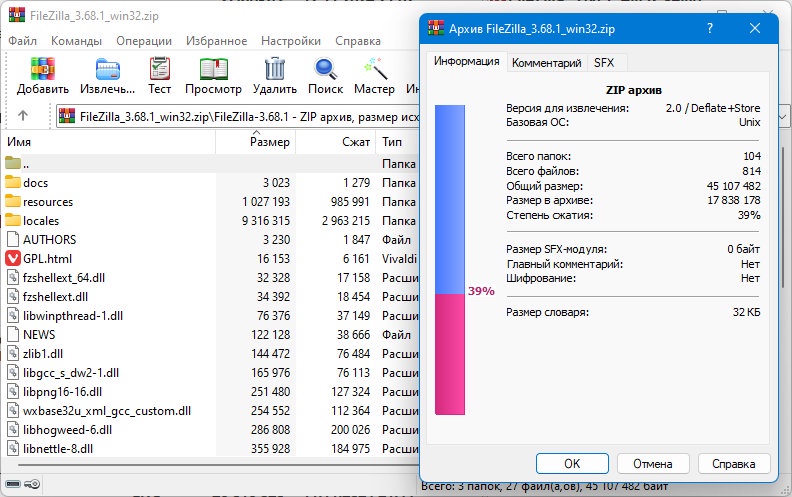Click the drive icon in status bar

(13, 484)
